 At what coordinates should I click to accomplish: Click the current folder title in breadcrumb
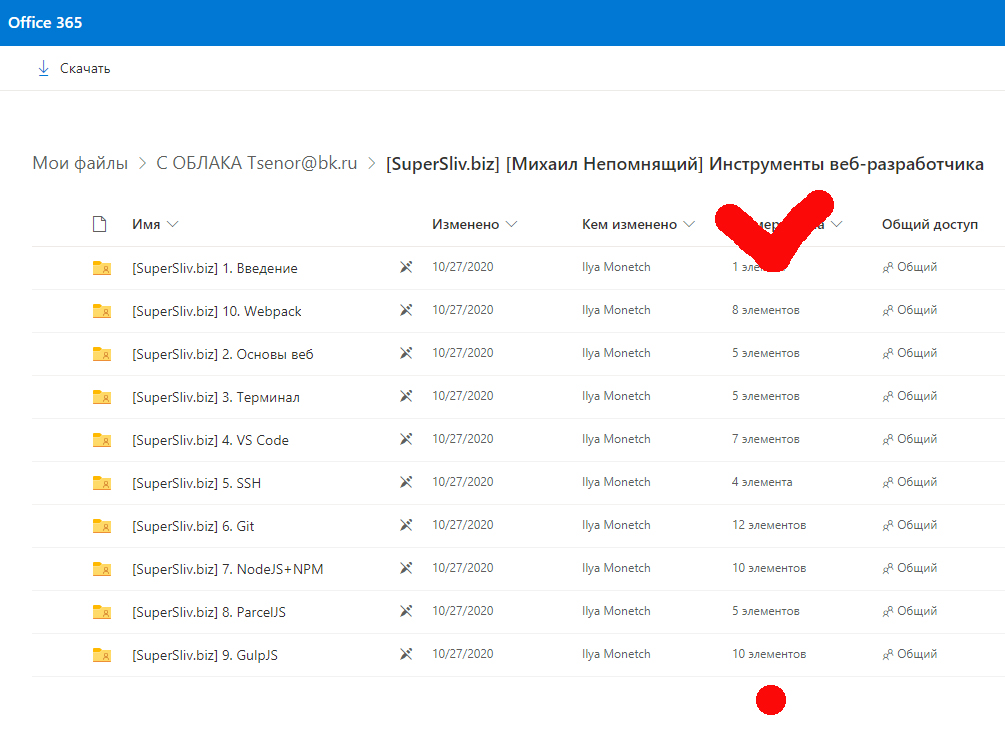click(685, 164)
